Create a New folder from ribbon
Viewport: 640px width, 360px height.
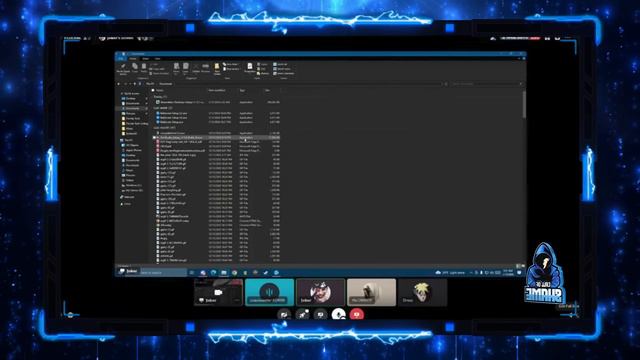point(217,69)
